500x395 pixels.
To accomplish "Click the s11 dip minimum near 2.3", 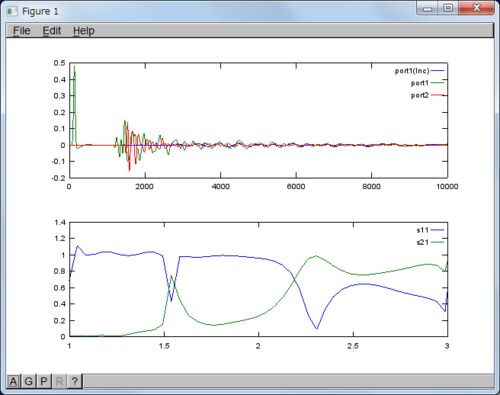I will tap(317, 328).
